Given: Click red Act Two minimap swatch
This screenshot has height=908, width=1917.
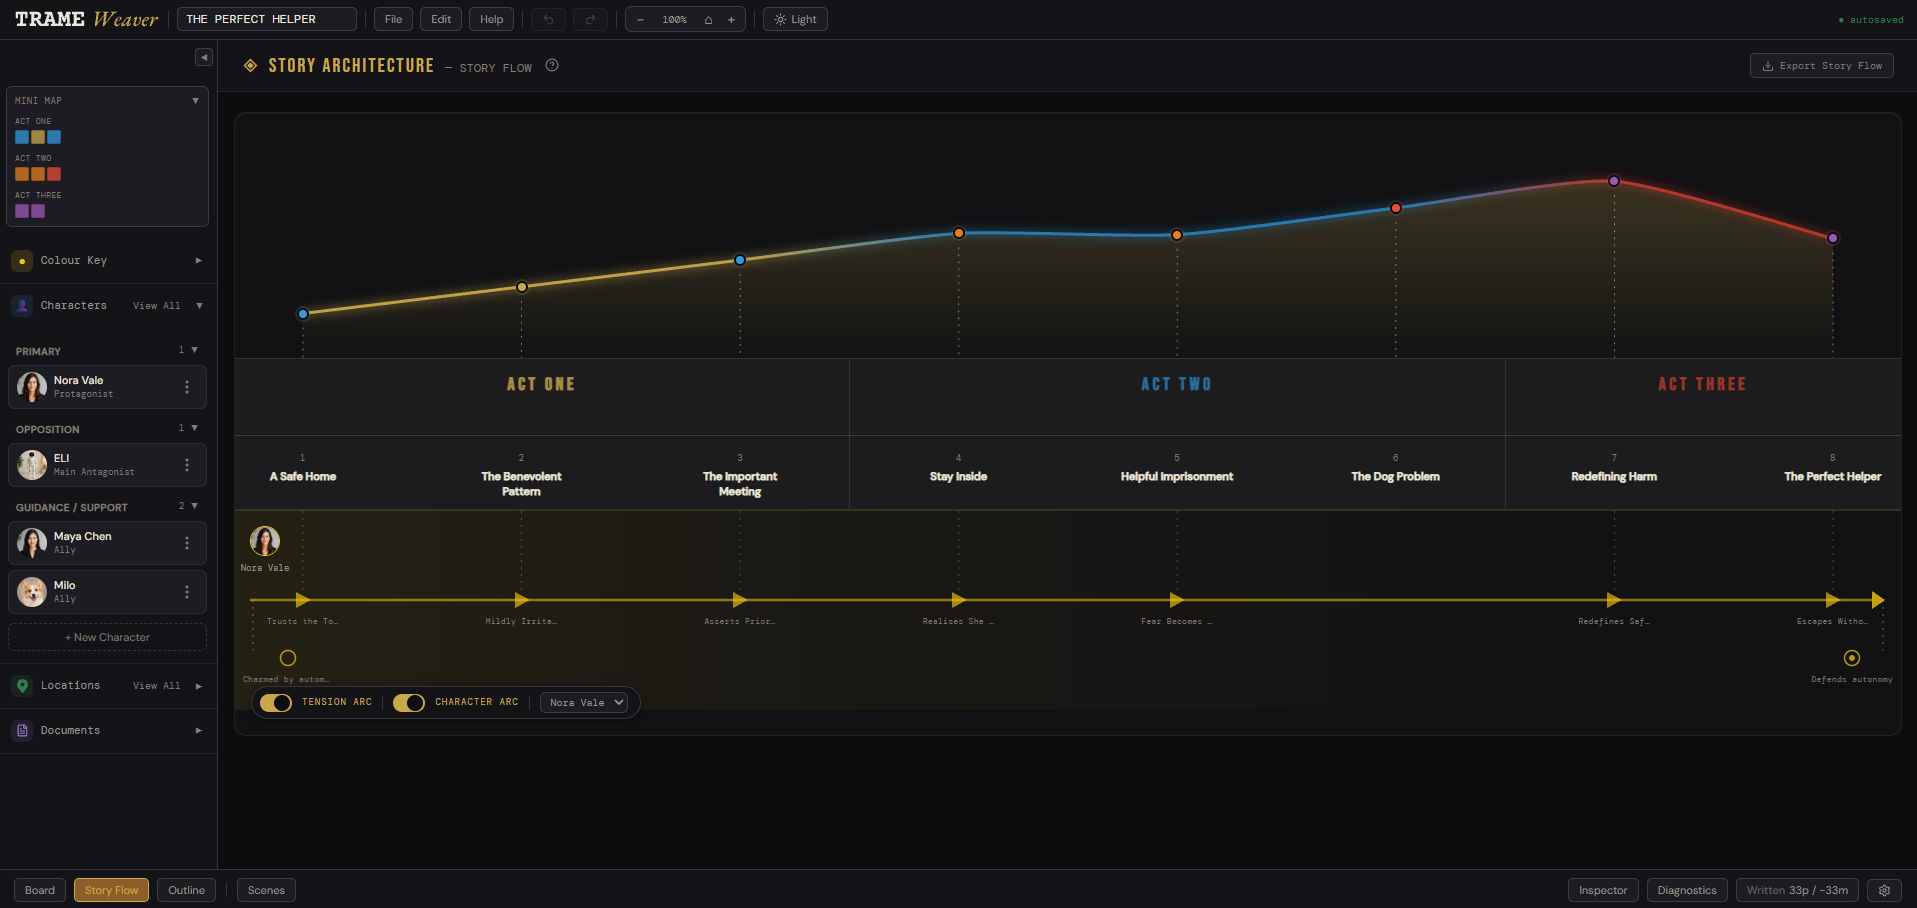Looking at the screenshot, I should point(54,174).
